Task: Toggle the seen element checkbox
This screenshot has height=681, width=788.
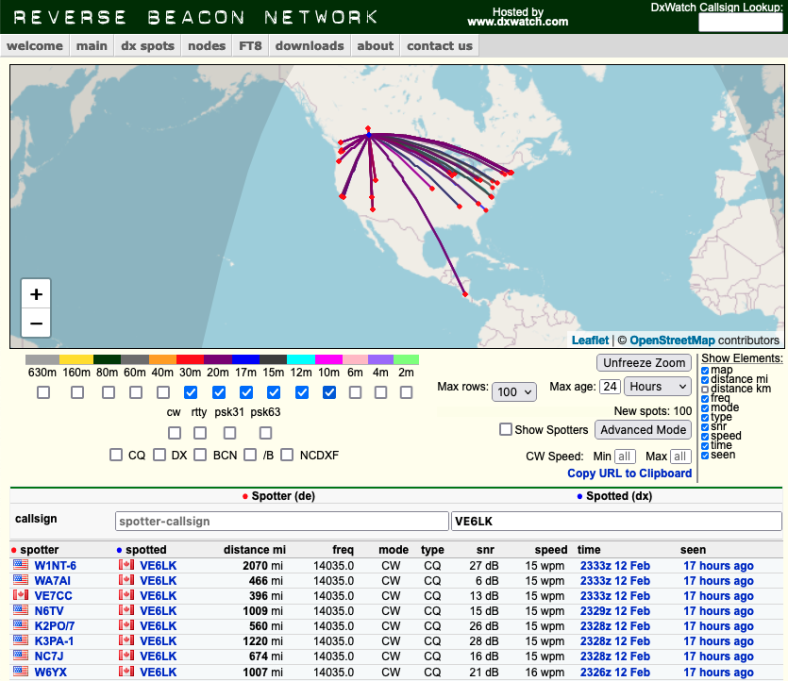Action: click(705, 455)
